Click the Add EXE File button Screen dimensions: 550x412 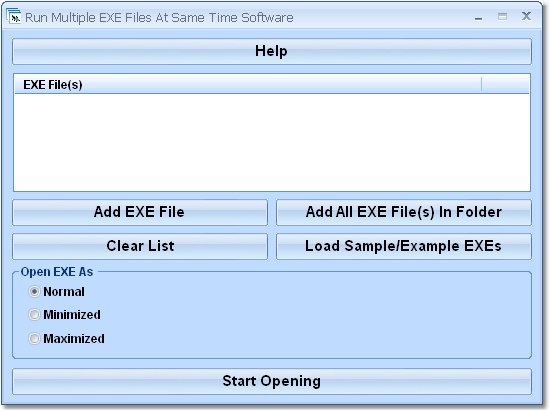tap(140, 212)
